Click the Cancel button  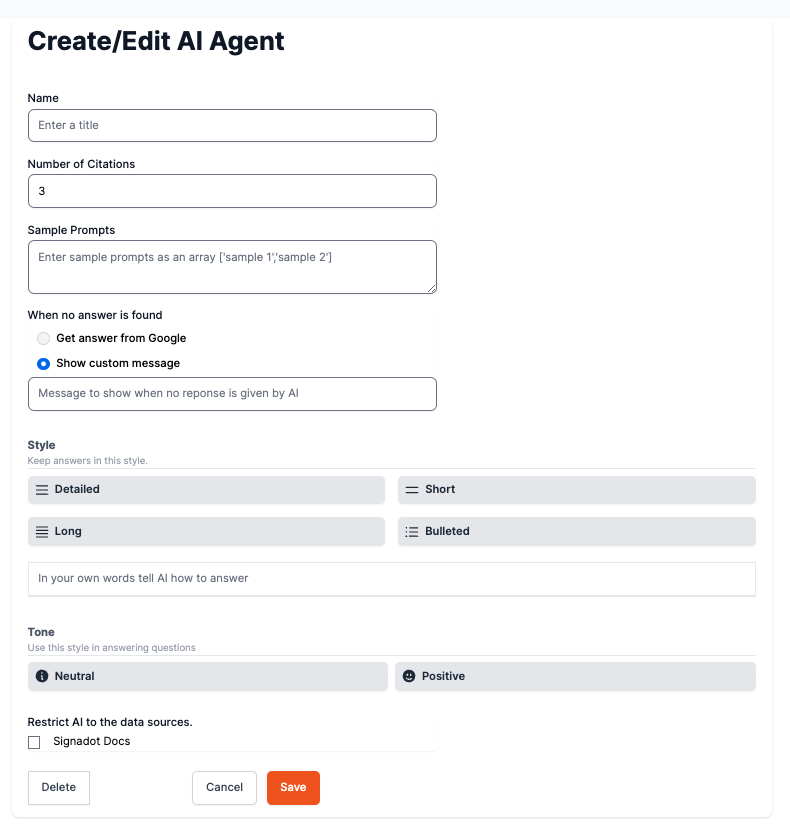224,788
